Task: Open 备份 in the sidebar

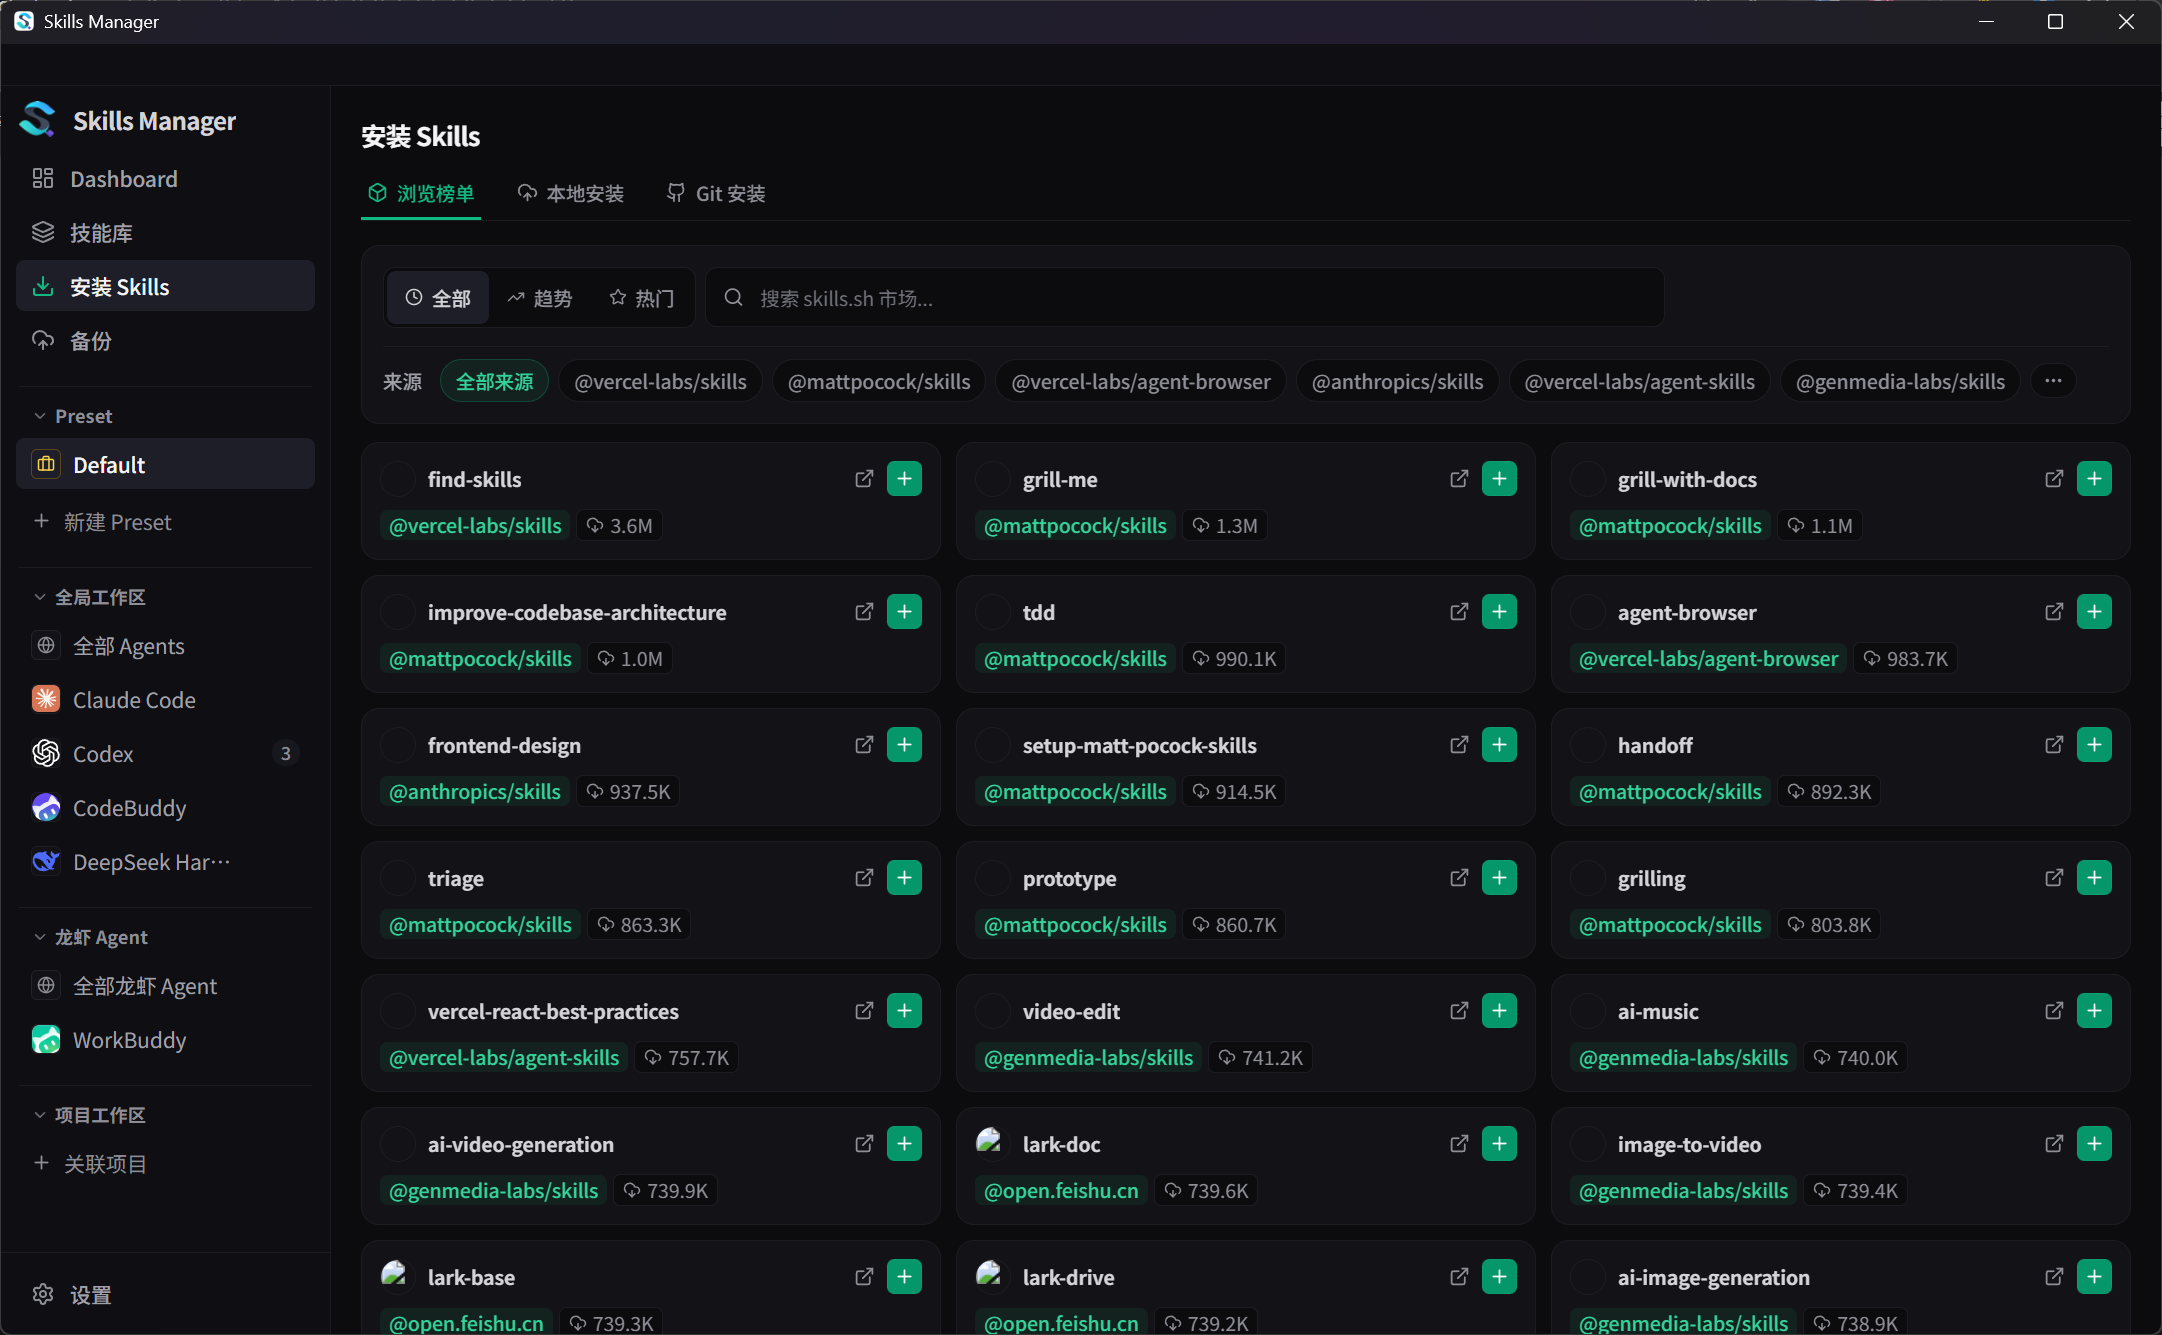Action: tap(165, 341)
